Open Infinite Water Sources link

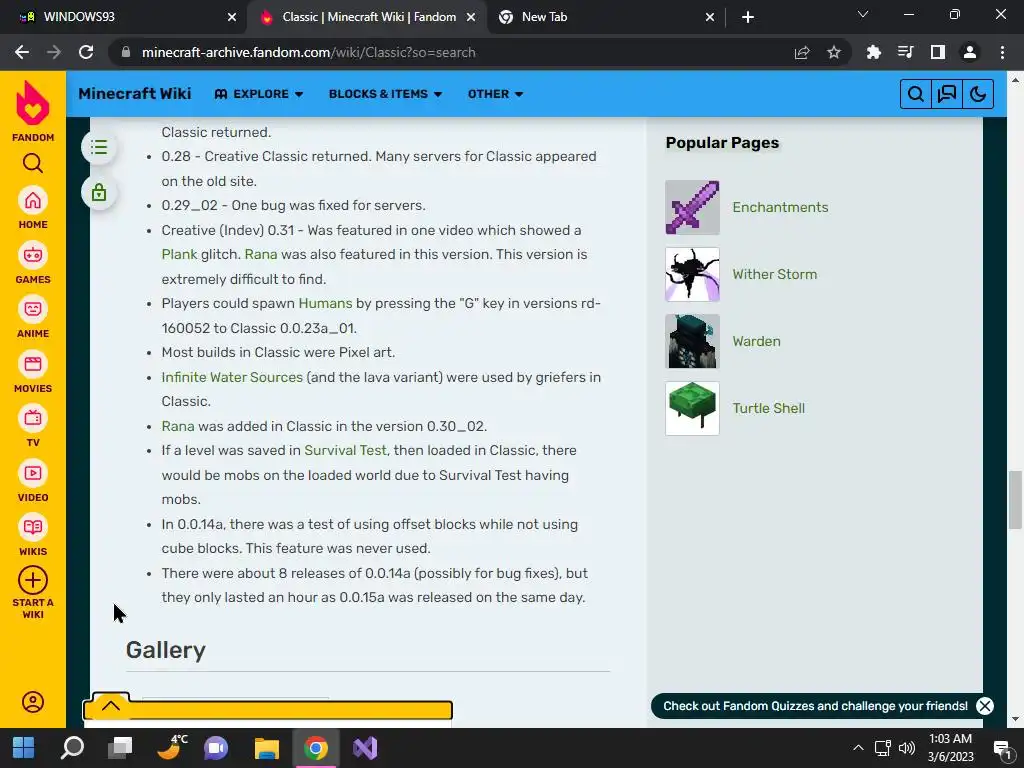click(232, 377)
